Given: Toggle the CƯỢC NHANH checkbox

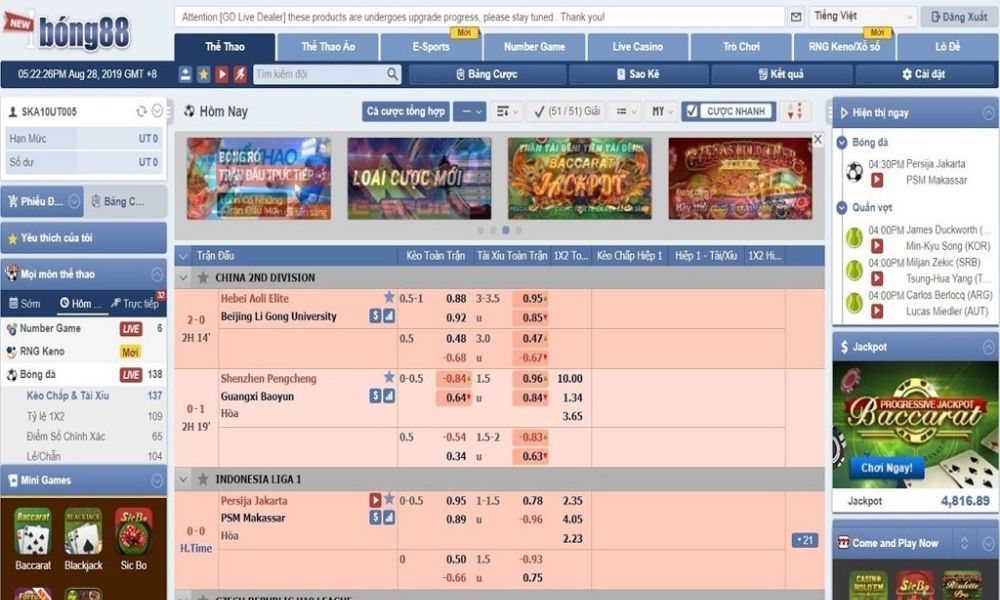Looking at the screenshot, I should (691, 112).
